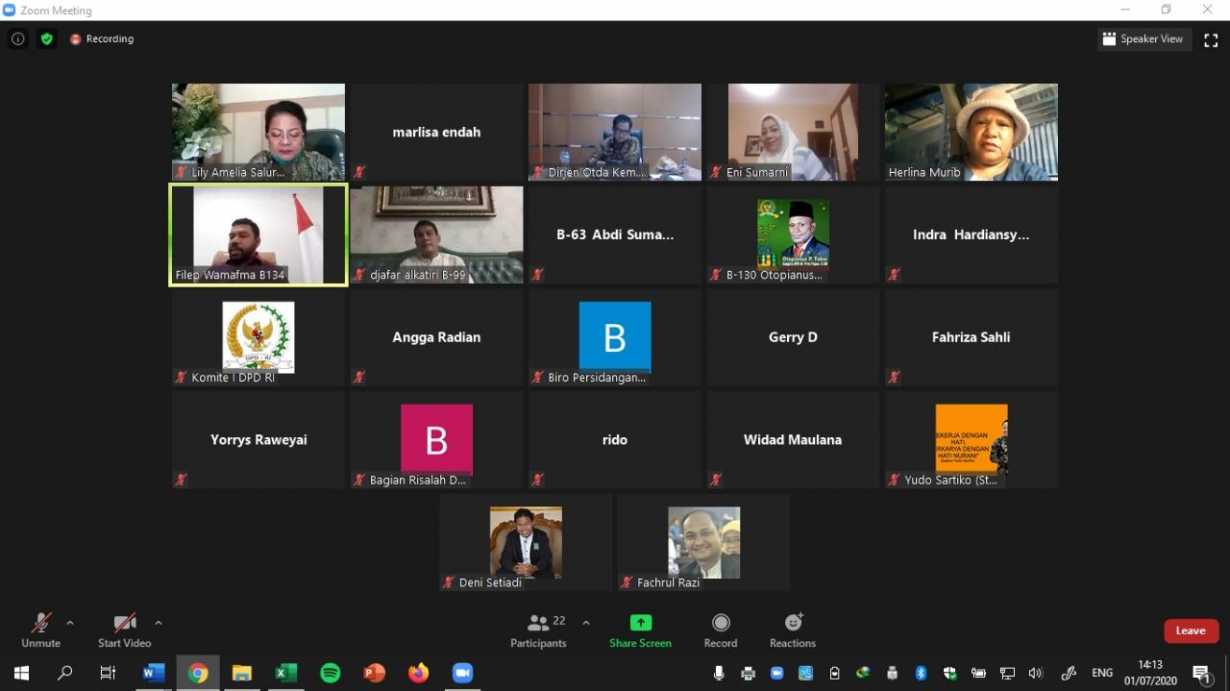Image resolution: width=1230 pixels, height=691 pixels.
Task: Select Filep Wamafma B134 video tile
Action: [x=258, y=235]
